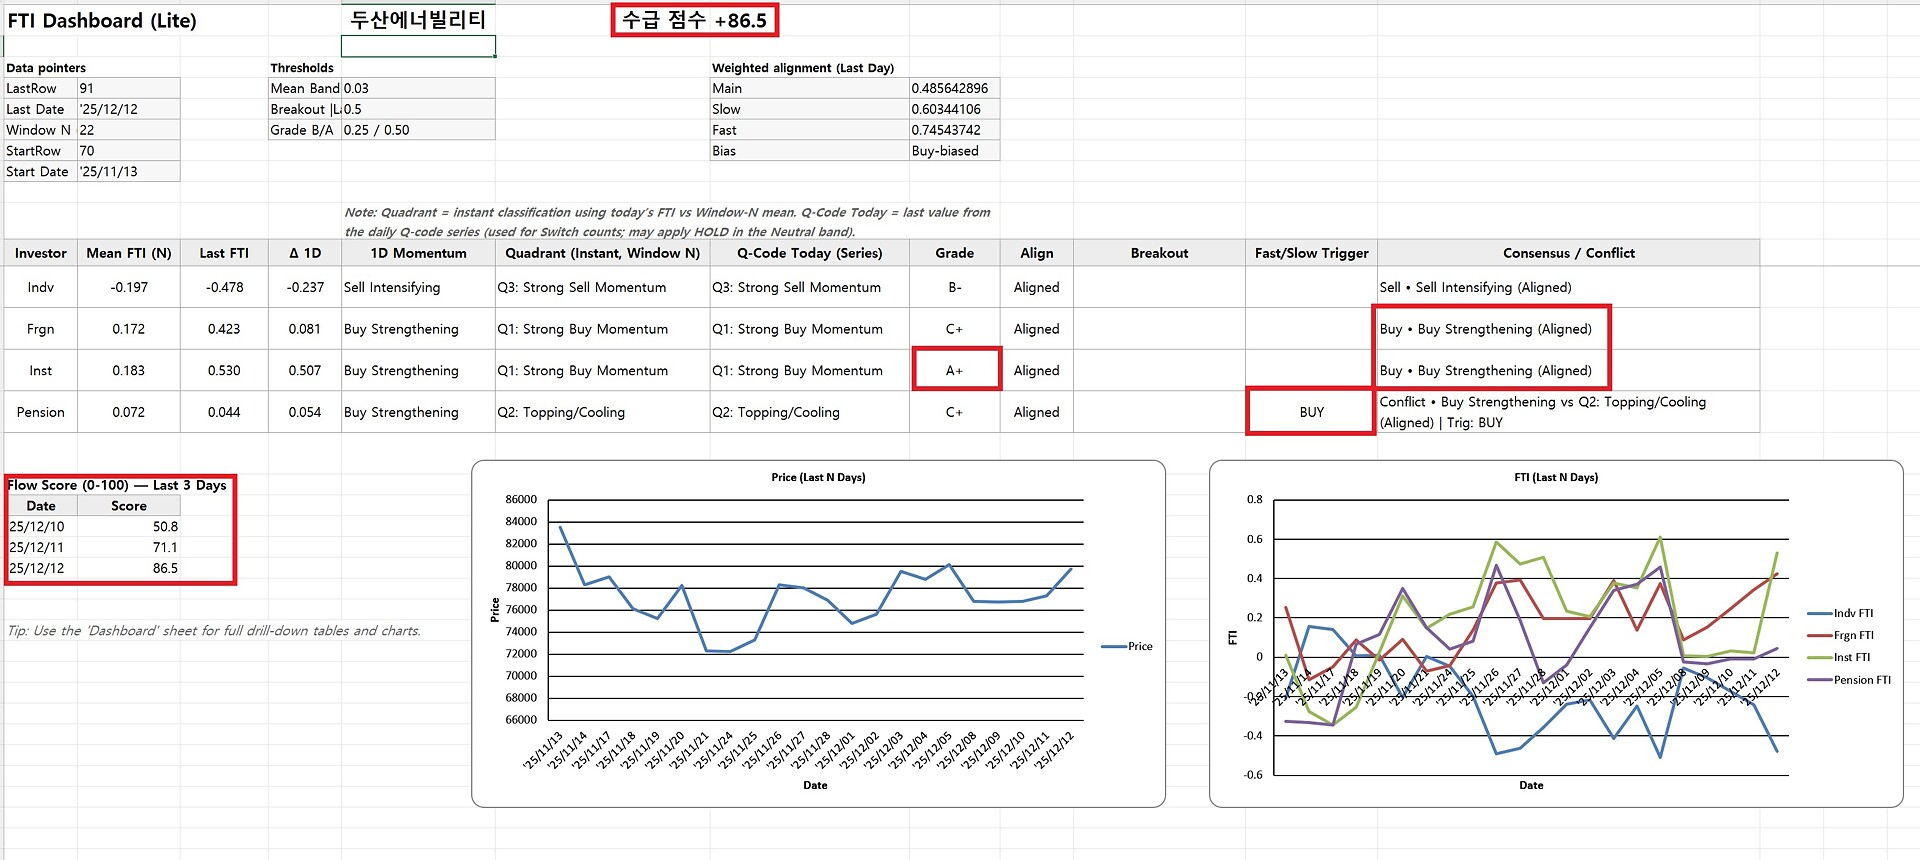Click the Buy-biased Bias value cell
The height and width of the screenshot is (860, 1920).
954,151
